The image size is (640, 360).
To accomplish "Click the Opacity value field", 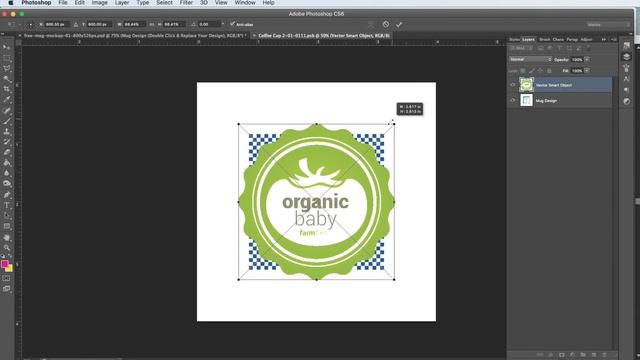I will tap(577, 60).
